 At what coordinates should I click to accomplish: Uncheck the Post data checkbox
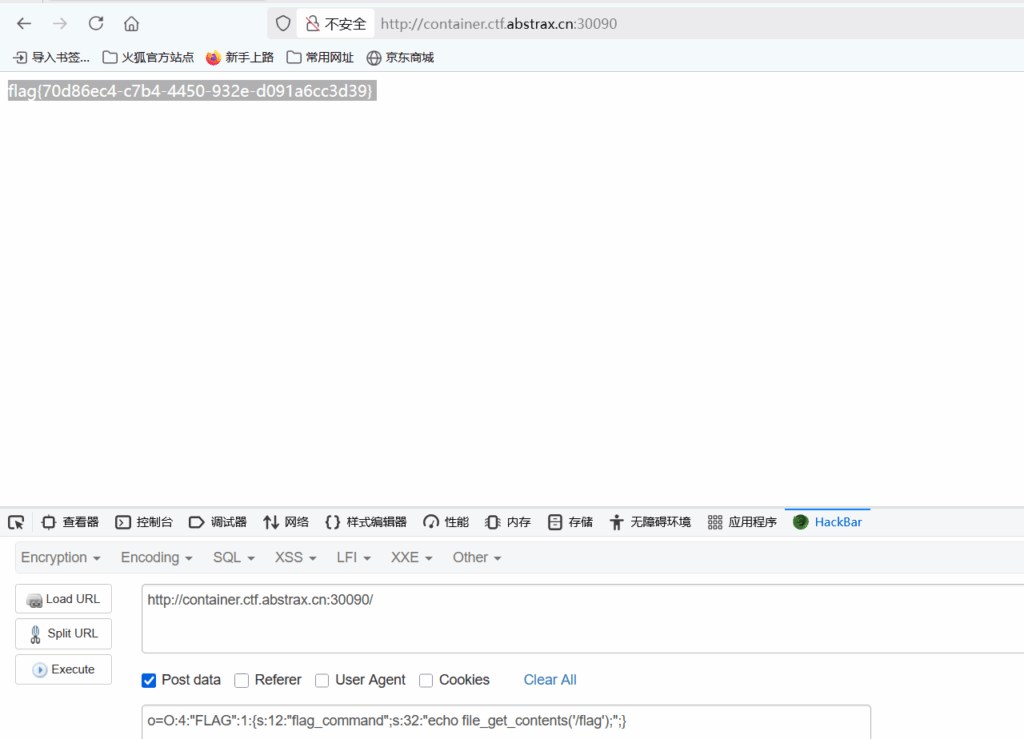pos(149,680)
